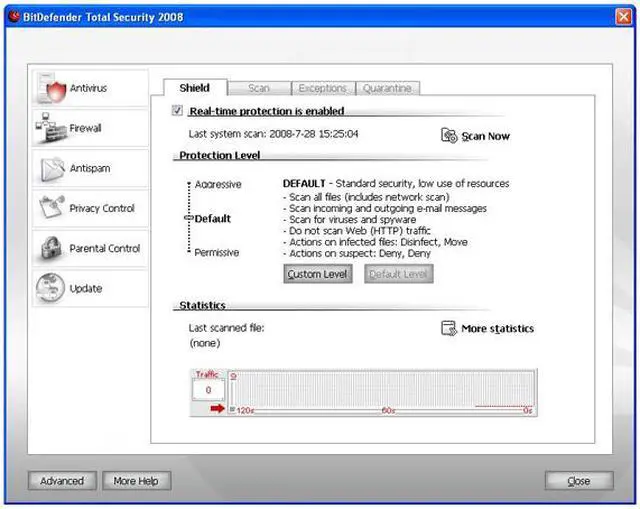Viewport: 640px width, 509px height.
Task: Click the Scan Now magnifier icon
Action: pyautogui.click(x=449, y=136)
